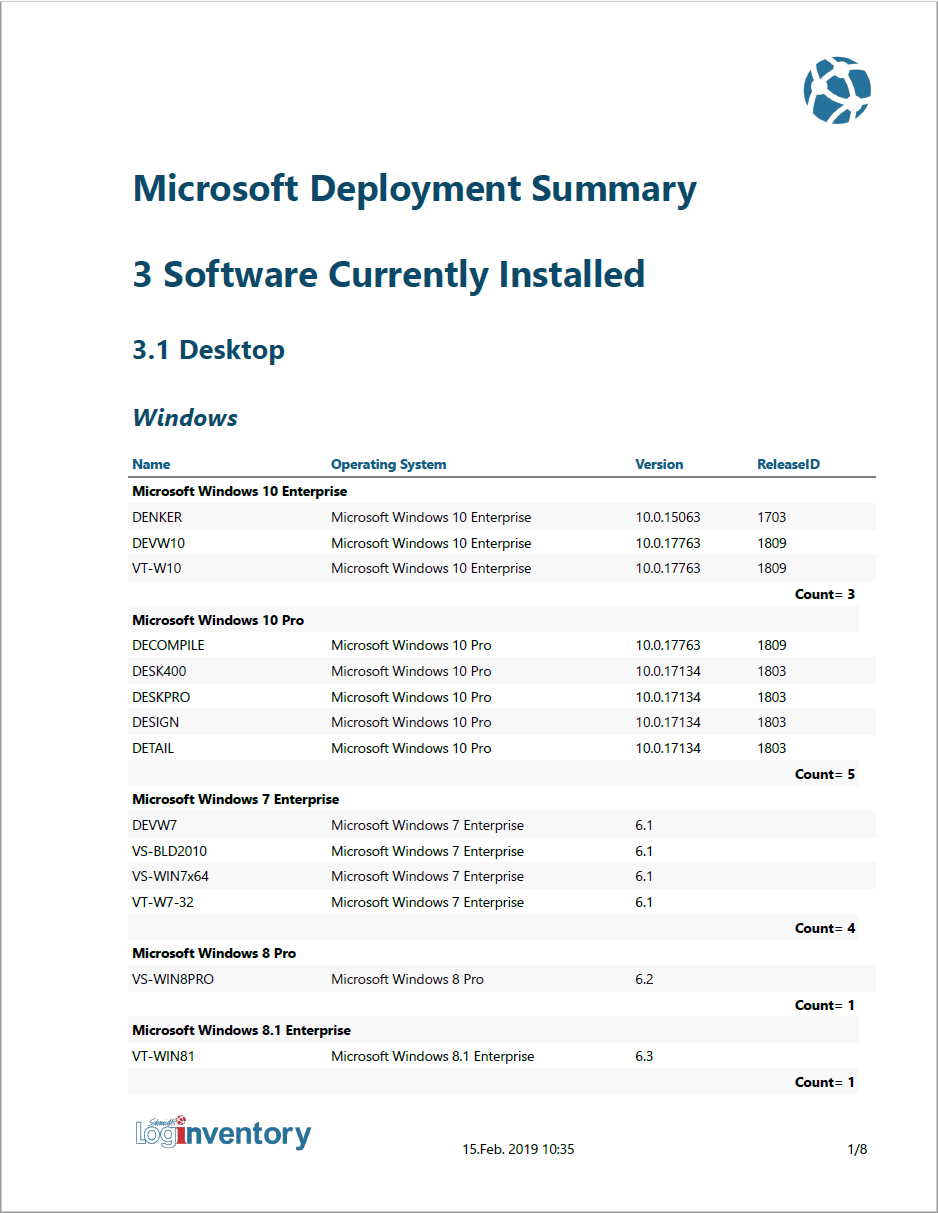
Task: Click the italic "Windows" subheading
Action: click(185, 417)
